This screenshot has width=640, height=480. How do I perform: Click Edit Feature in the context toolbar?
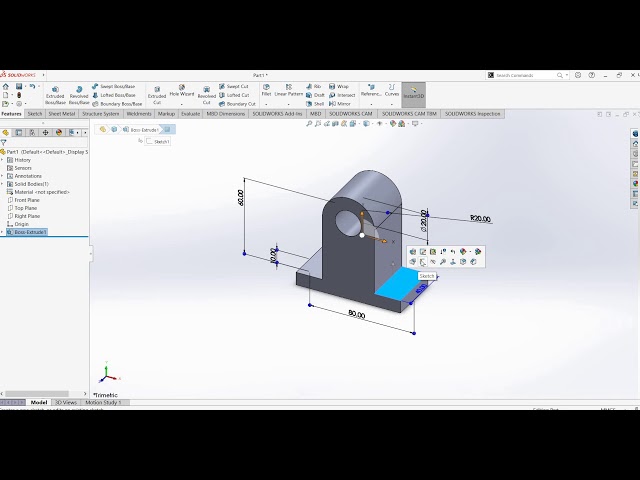pyautogui.click(x=413, y=252)
